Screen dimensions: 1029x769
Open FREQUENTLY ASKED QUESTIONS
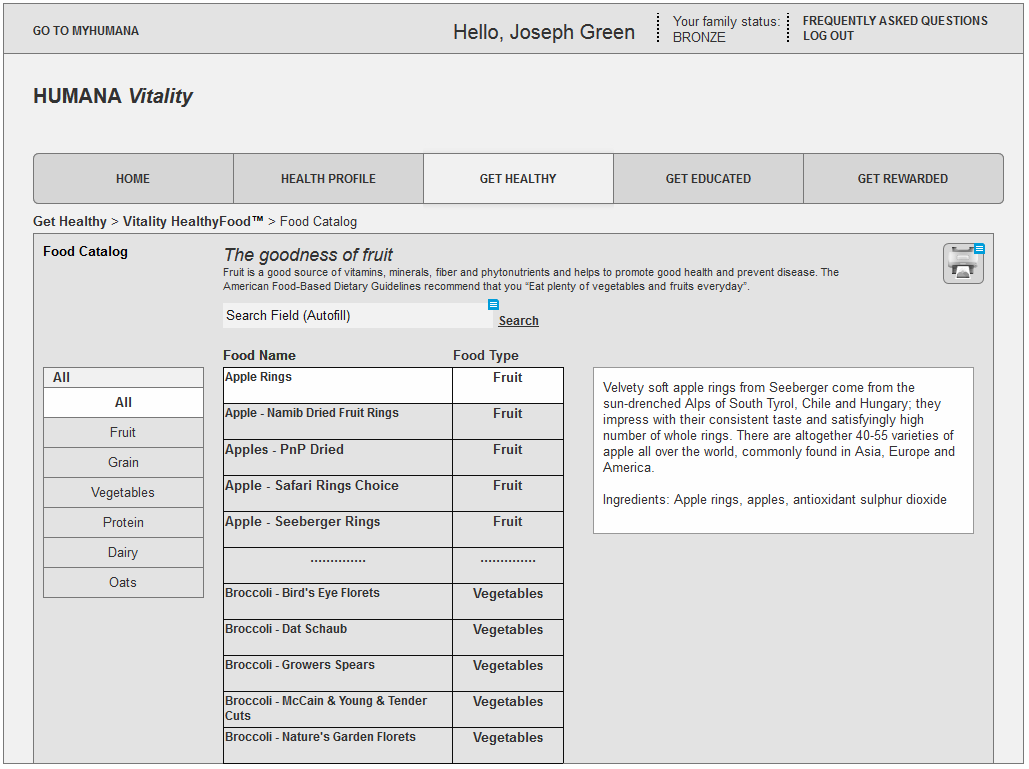point(895,21)
